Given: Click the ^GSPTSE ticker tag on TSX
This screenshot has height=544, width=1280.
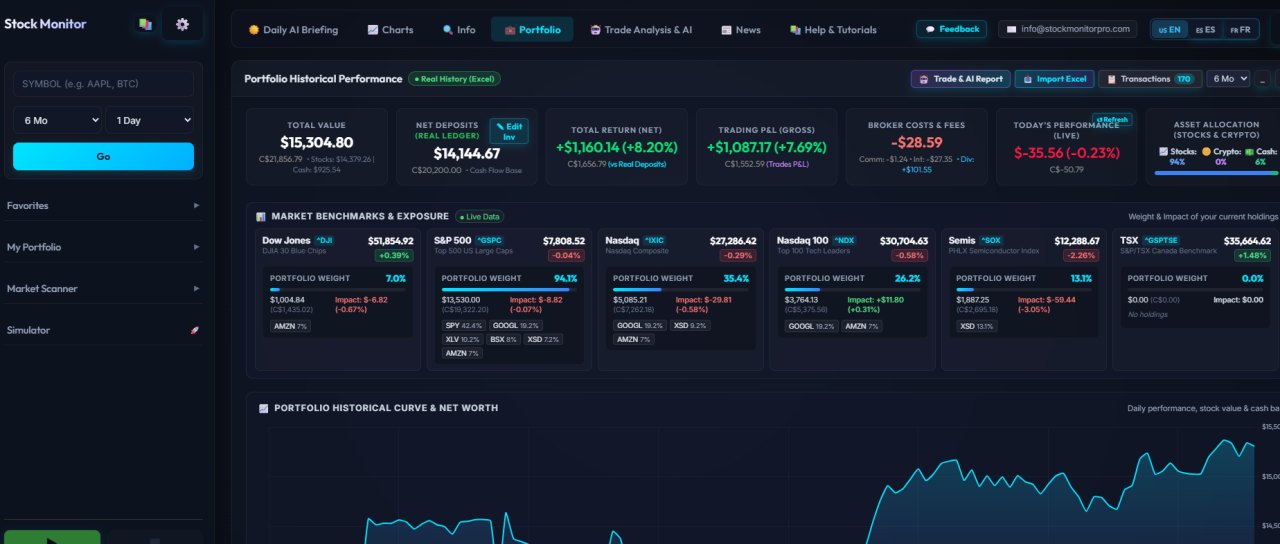Looking at the screenshot, I should point(1162,240).
